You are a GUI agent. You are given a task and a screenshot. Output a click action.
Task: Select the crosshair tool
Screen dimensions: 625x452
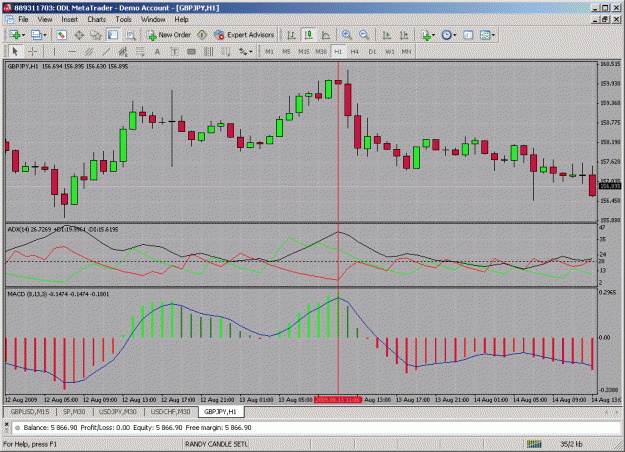[x=32, y=51]
